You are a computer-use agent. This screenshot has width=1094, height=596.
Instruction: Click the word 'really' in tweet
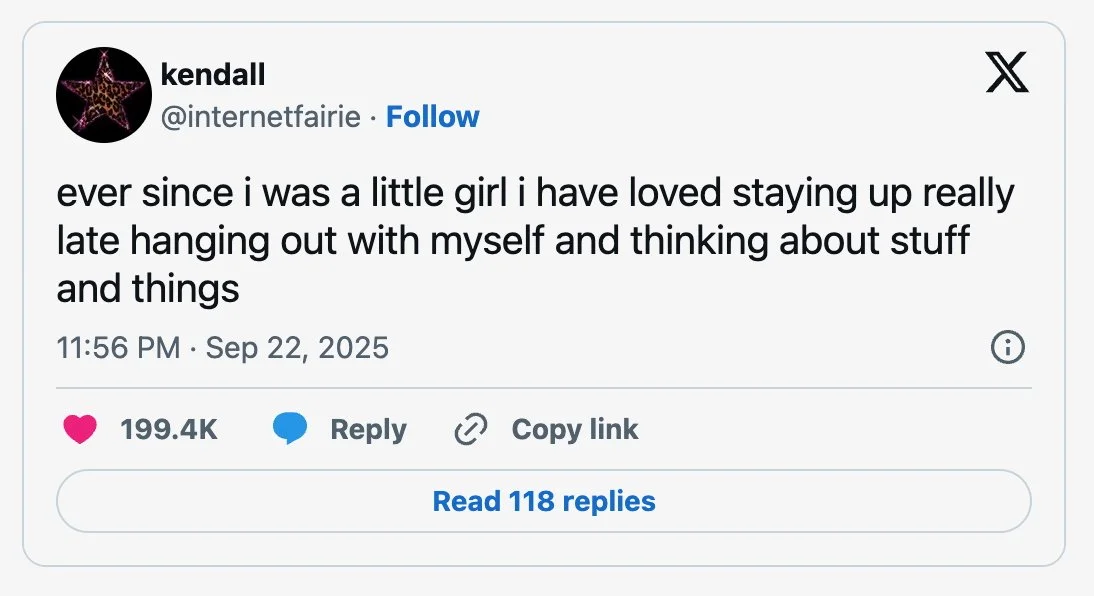pos(966,194)
